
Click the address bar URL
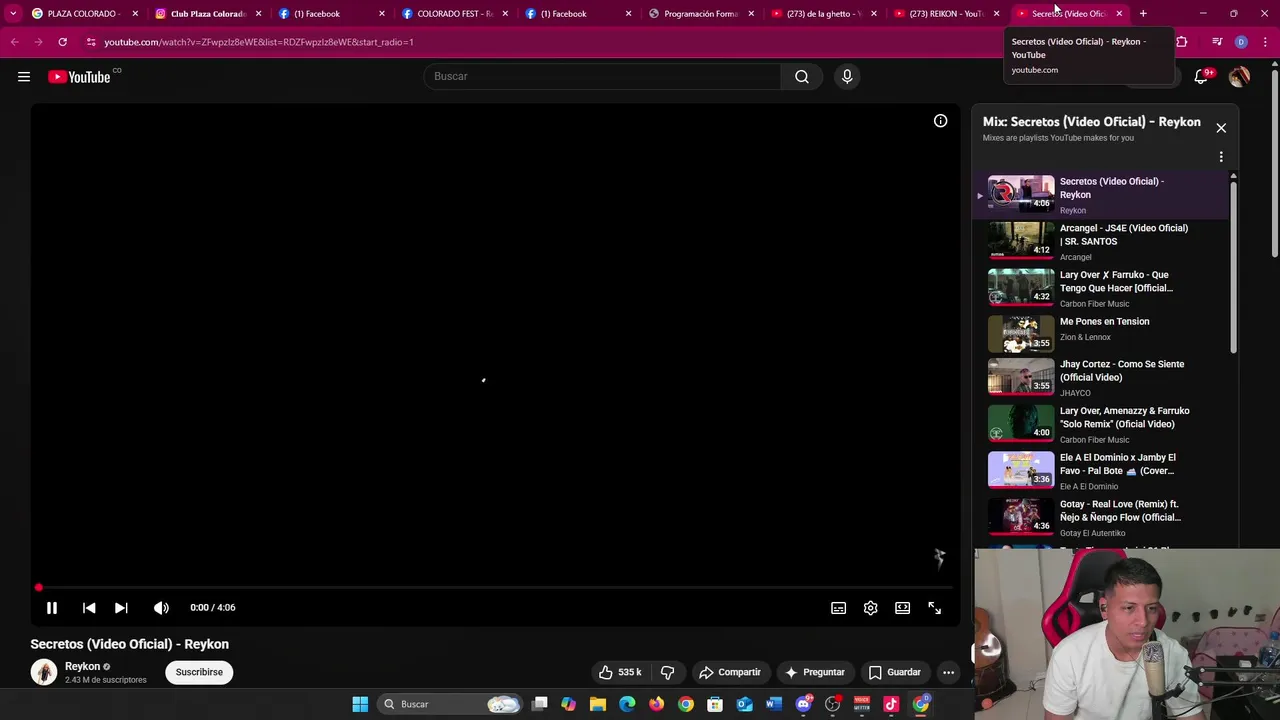pos(259,42)
